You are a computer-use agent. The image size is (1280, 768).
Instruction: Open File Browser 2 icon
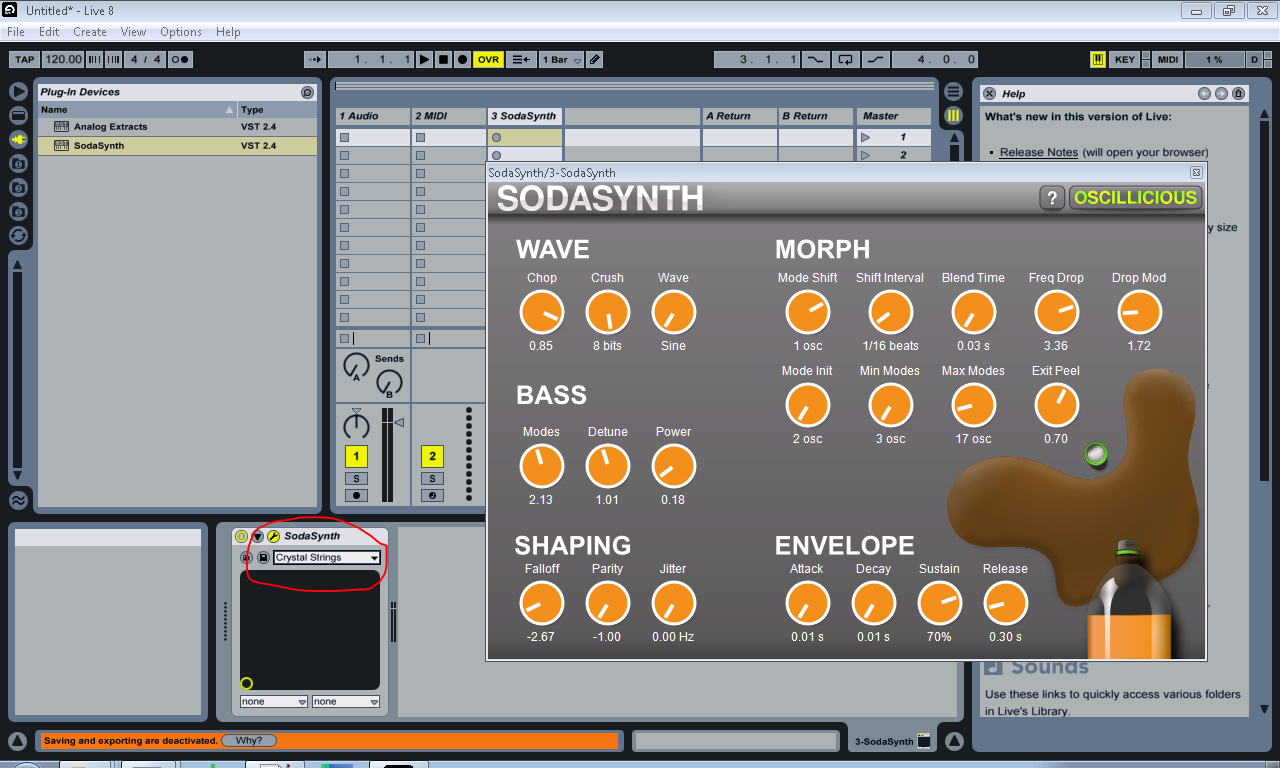click(18, 187)
